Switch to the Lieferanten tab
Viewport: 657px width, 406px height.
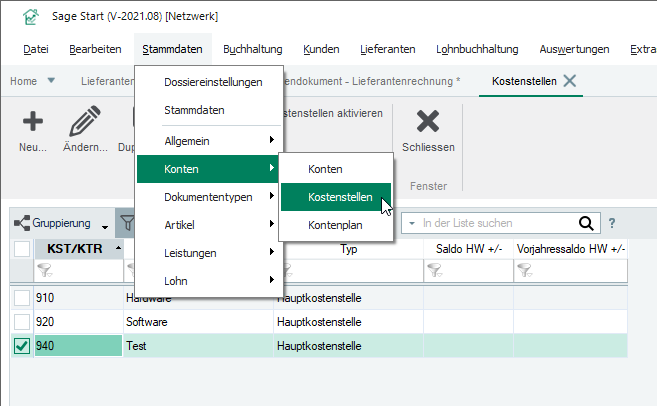tap(107, 81)
